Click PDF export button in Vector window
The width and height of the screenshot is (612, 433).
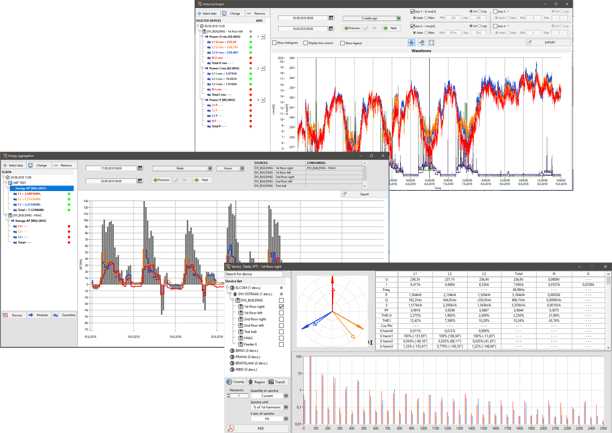pyautogui.click(x=257, y=428)
